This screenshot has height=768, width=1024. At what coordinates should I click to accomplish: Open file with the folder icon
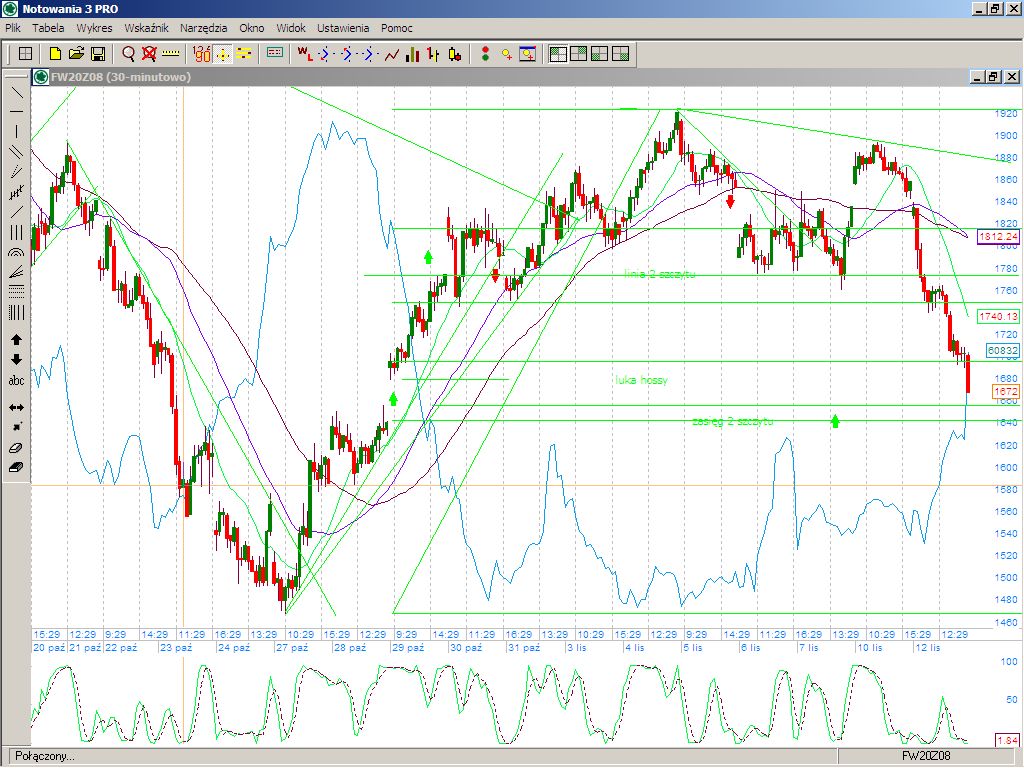click(x=76, y=54)
